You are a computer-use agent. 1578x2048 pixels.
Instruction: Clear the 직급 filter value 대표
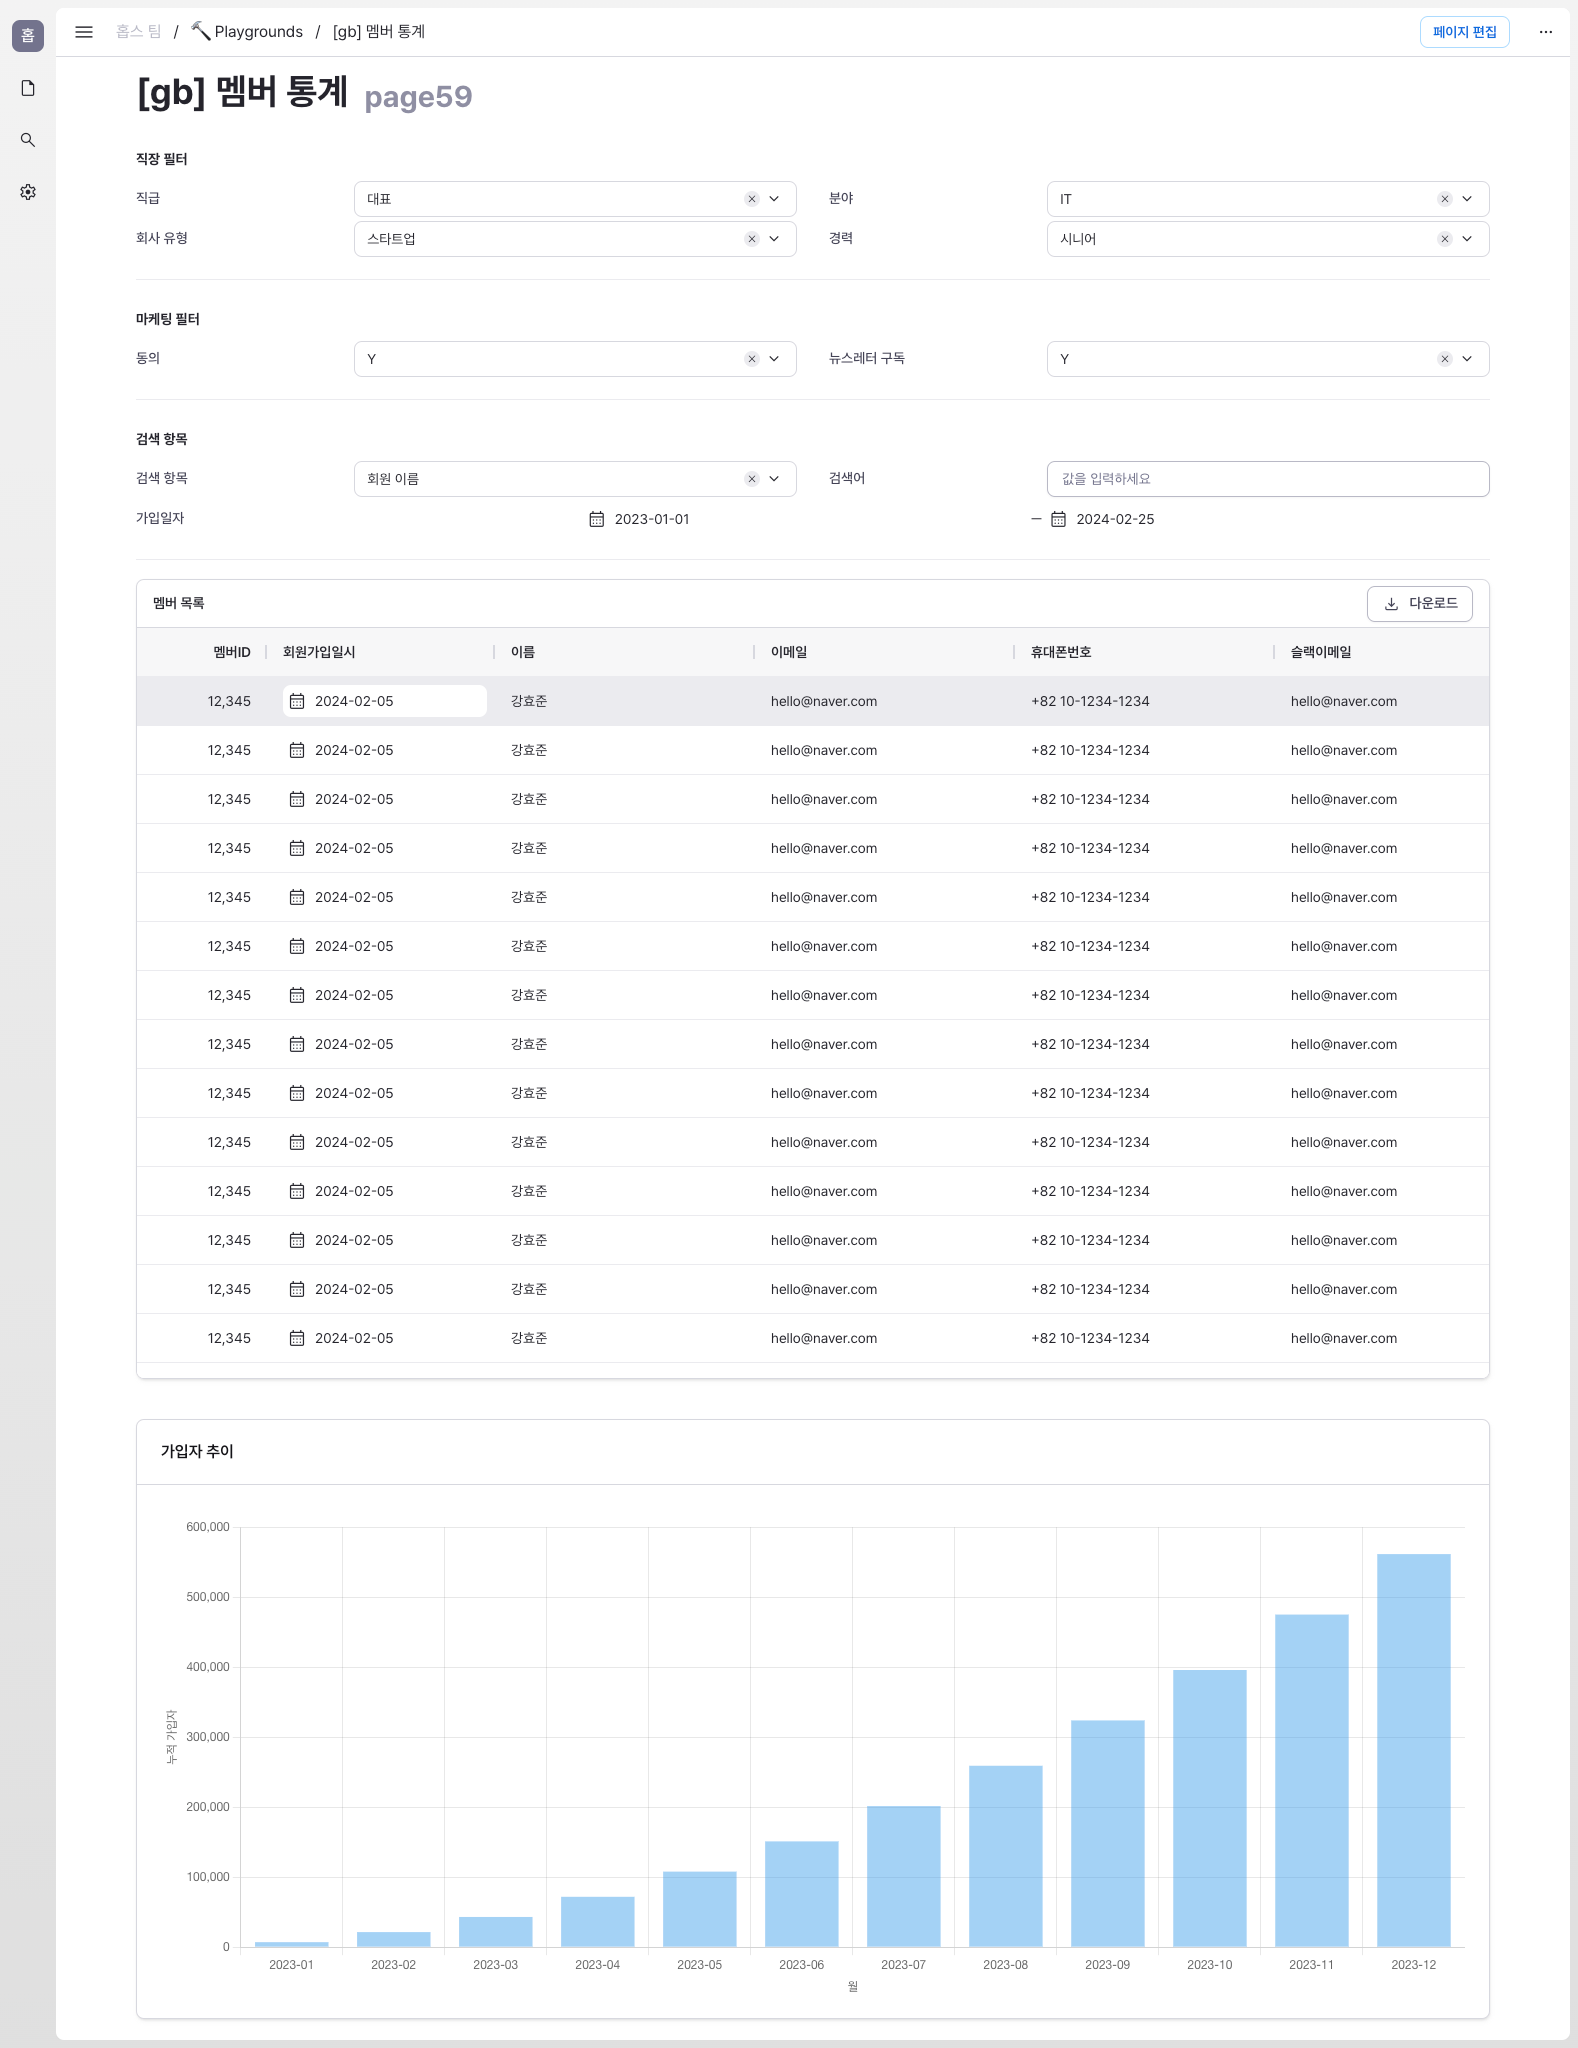tap(752, 199)
